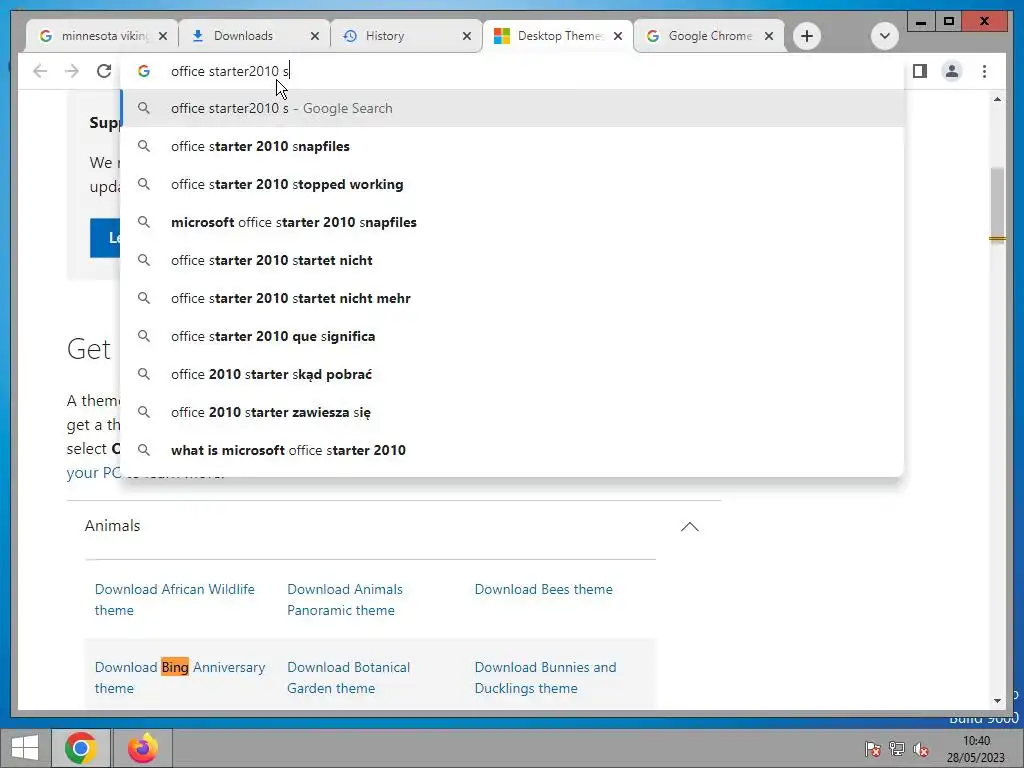
Task: Click the vertical scrollbar thumb
Action: coord(997,206)
